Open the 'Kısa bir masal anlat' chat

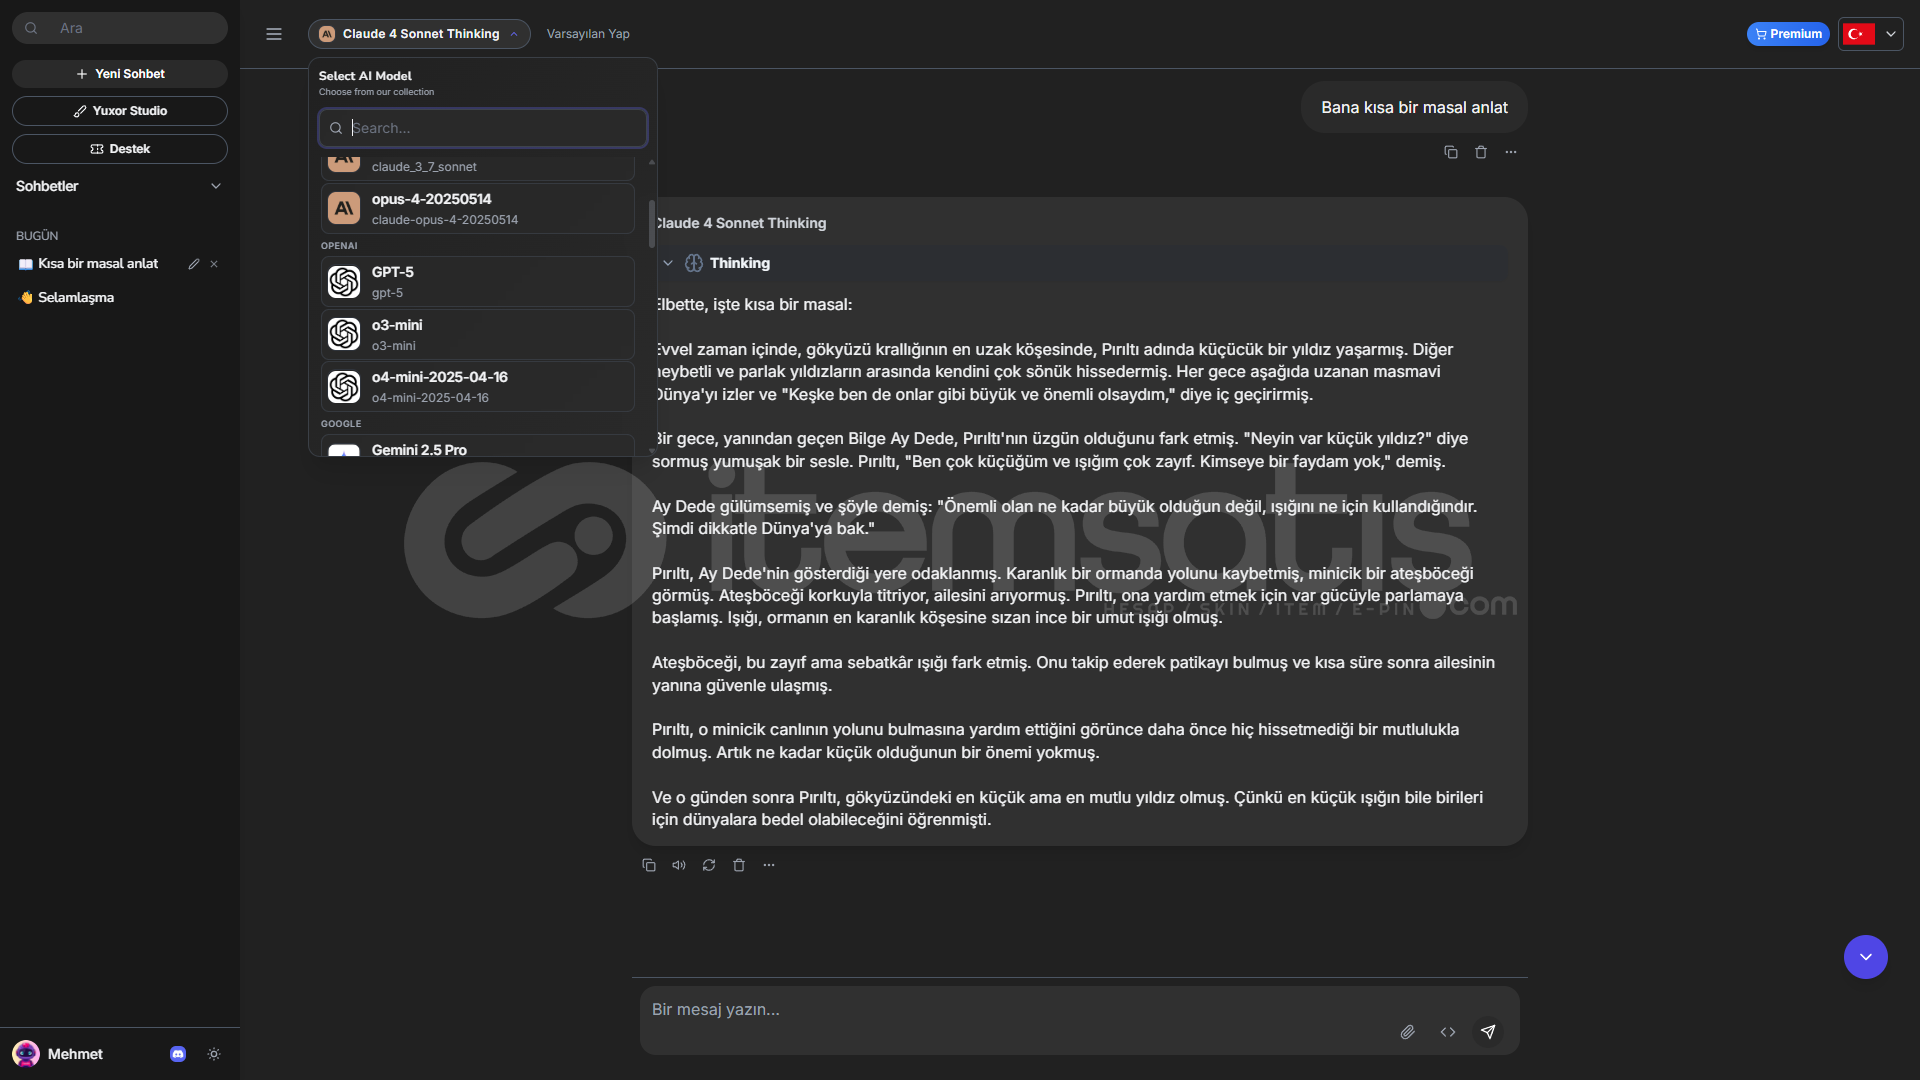pos(98,264)
